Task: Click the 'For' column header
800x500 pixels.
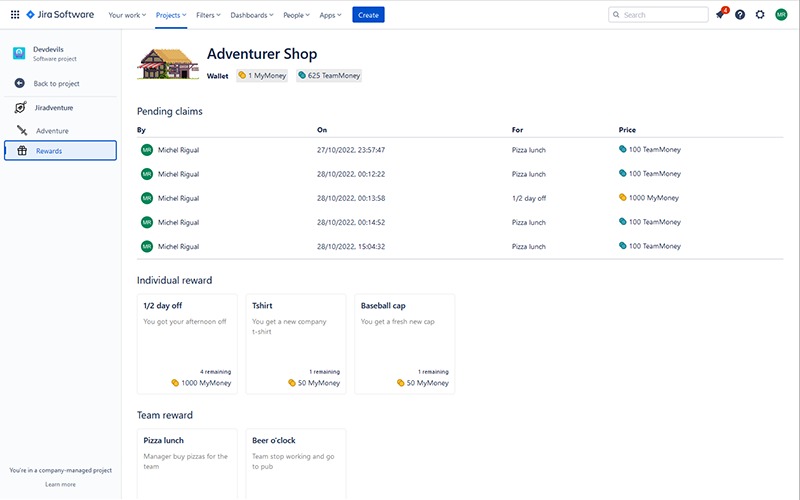Action: coord(517,130)
